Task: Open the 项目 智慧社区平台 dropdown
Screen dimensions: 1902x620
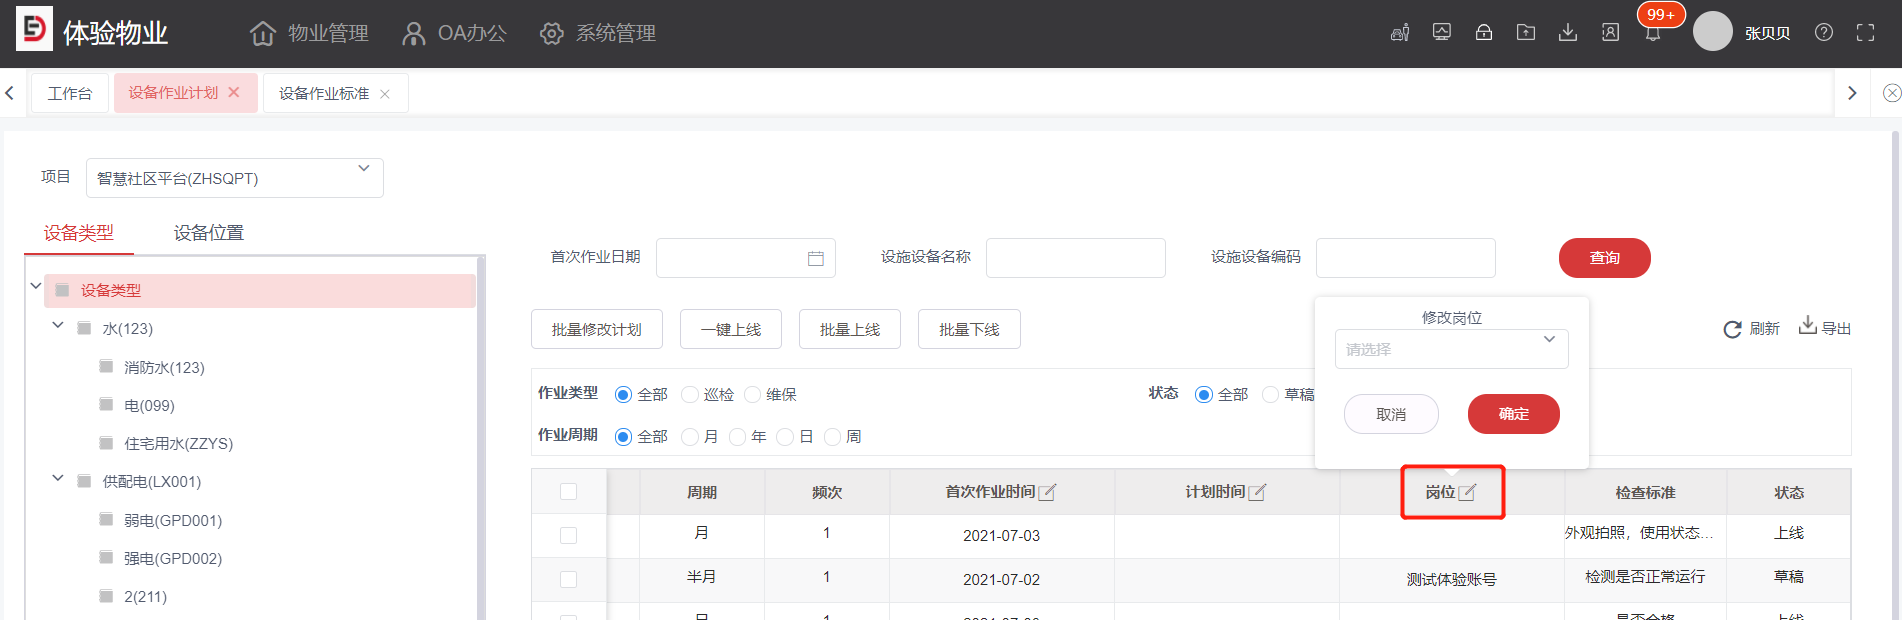Action: [x=235, y=178]
